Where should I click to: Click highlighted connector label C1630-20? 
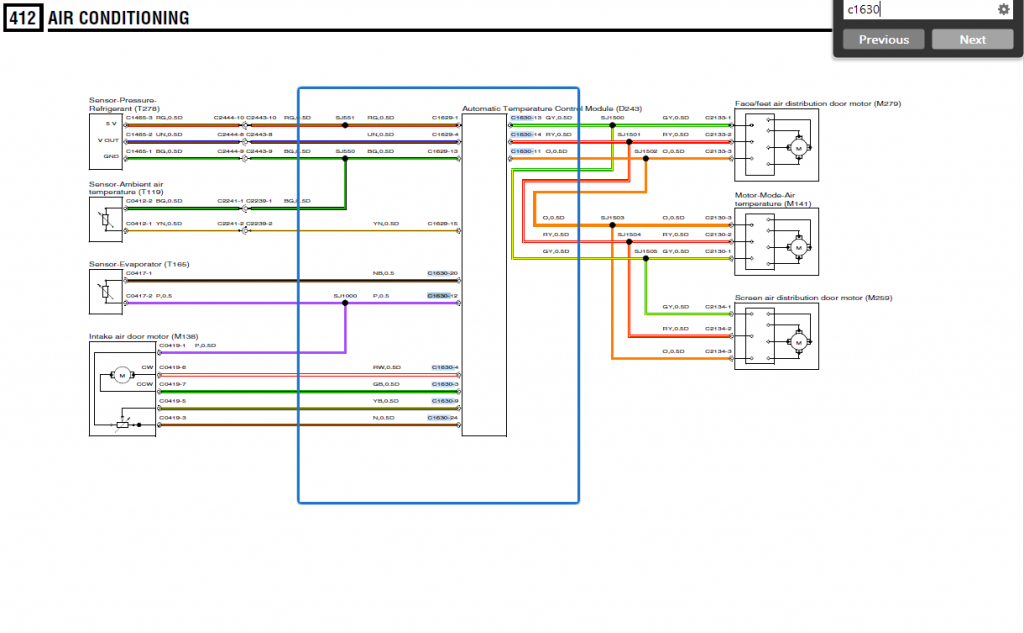[x=443, y=273]
